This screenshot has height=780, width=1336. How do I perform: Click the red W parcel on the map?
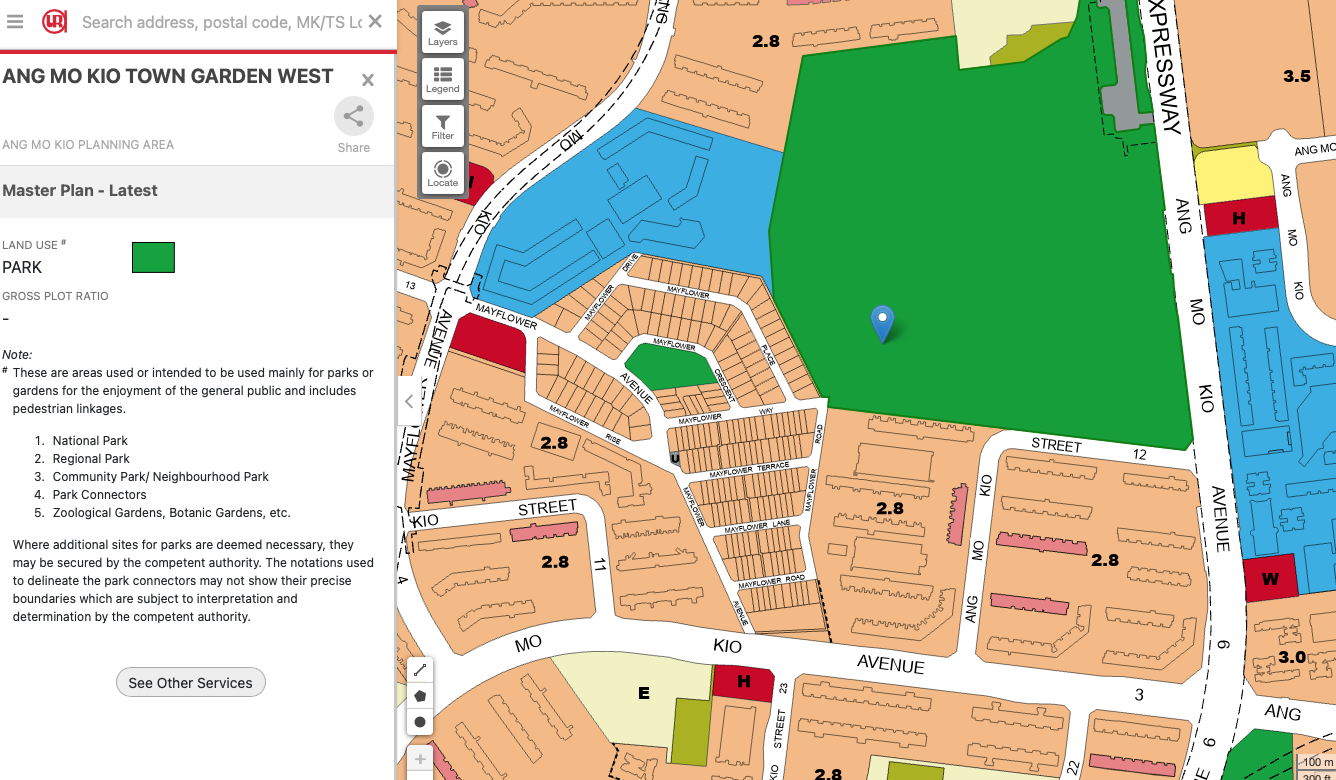coord(1270,578)
